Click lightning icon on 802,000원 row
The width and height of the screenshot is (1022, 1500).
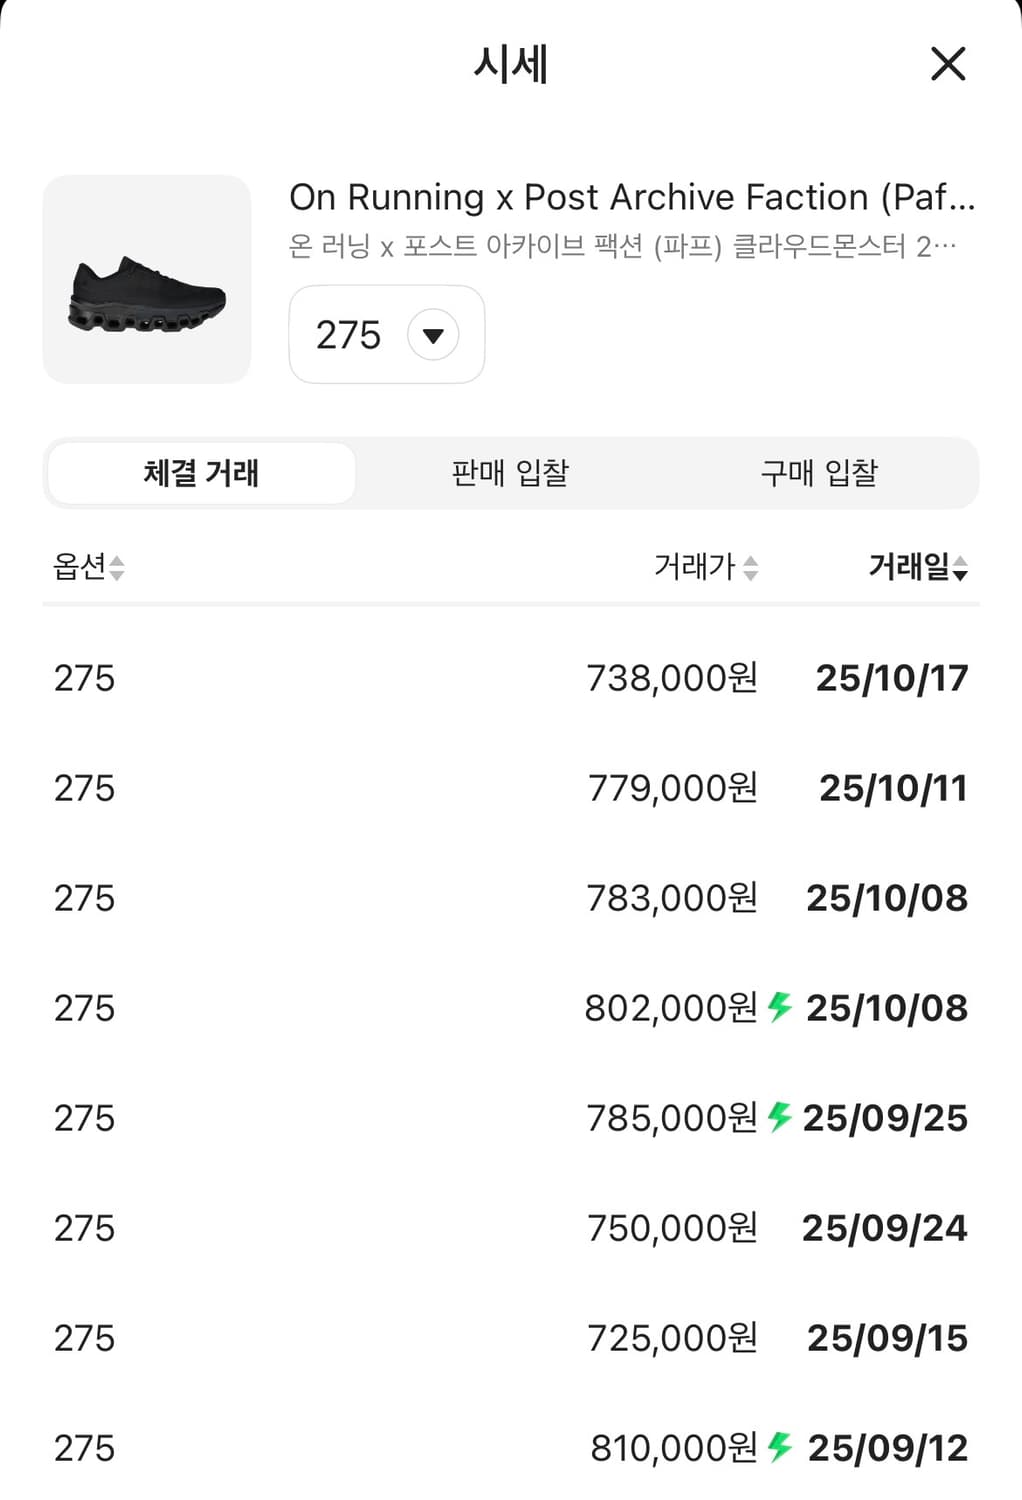click(x=780, y=1006)
